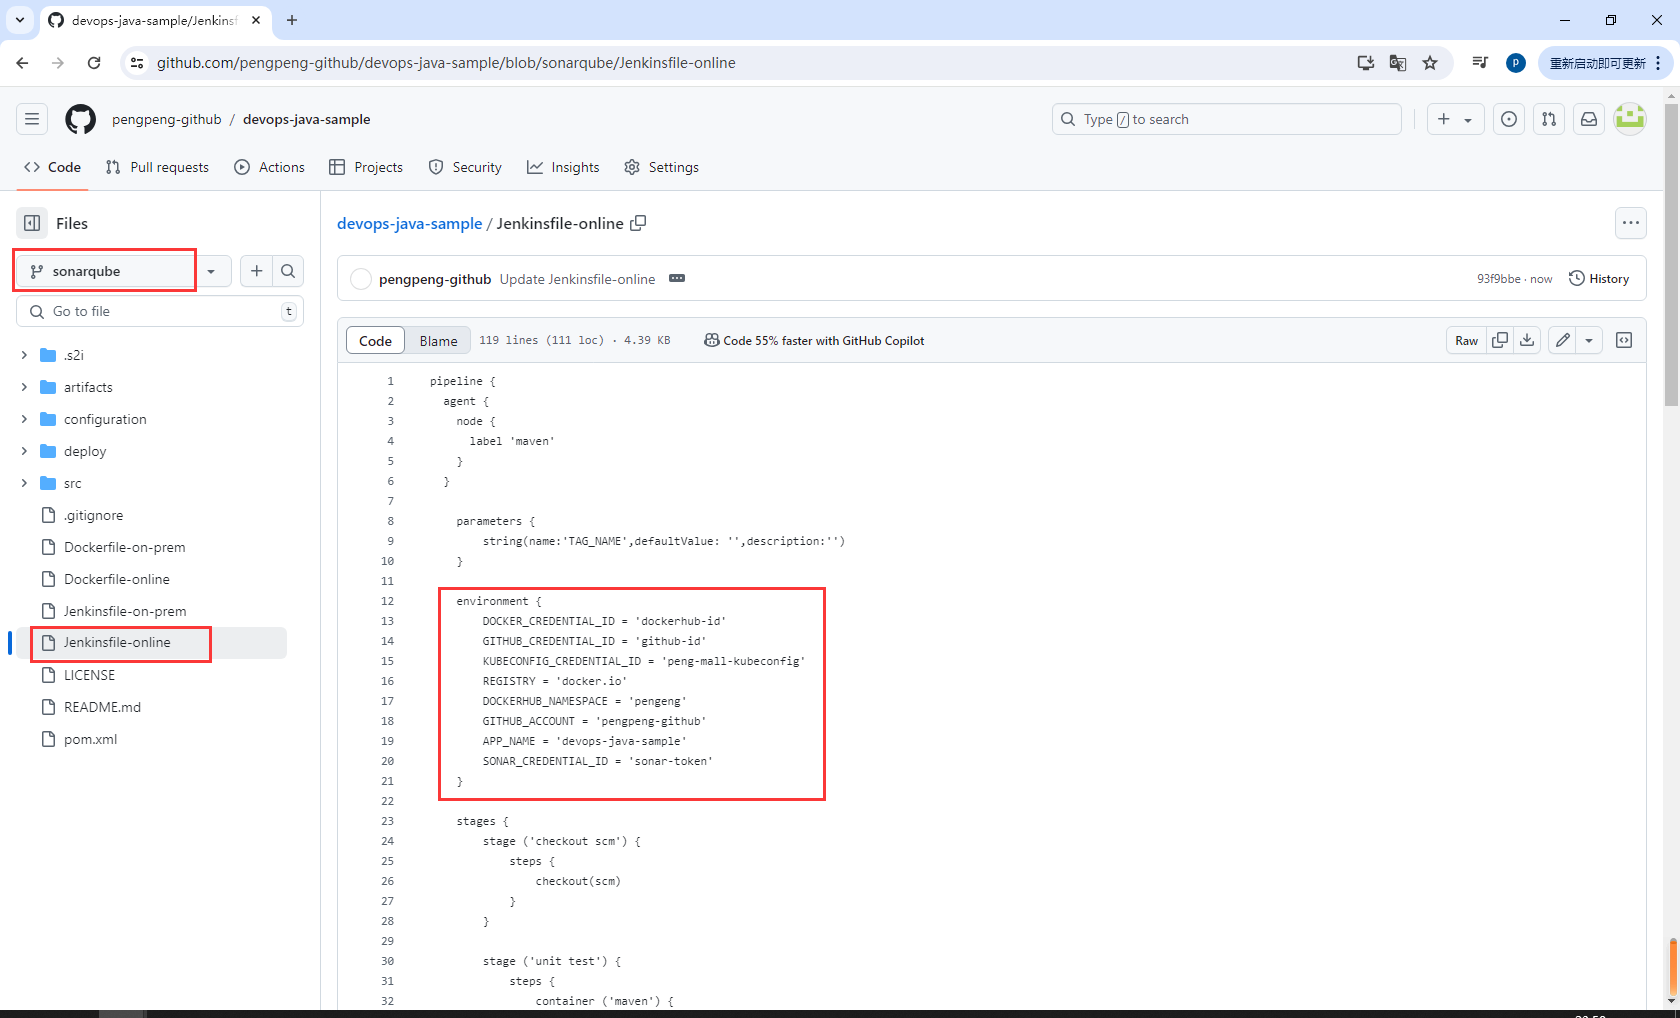Viewport: 1680px width, 1018px height.
Task: Open the media control icon in Chrome toolbar
Action: (1480, 63)
